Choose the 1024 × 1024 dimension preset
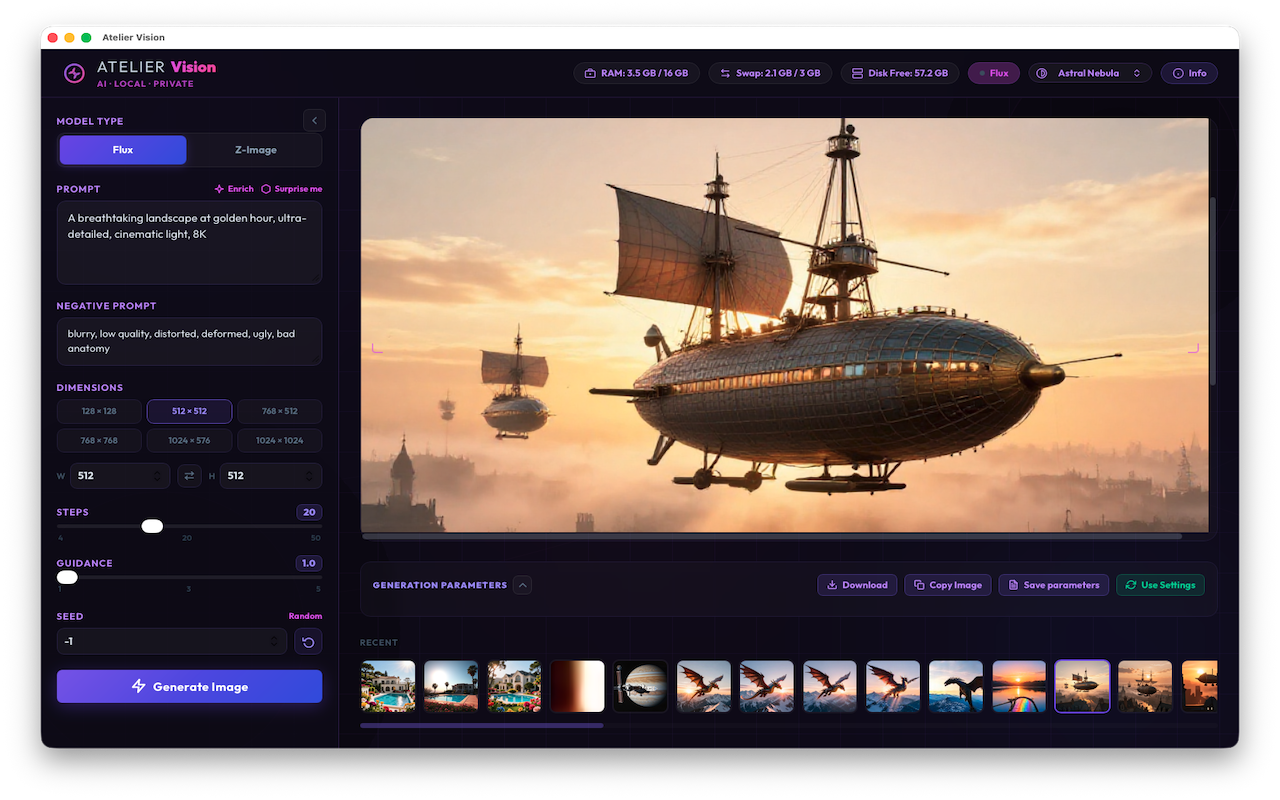Viewport: 1280px width, 800px height. tap(280, 440)
